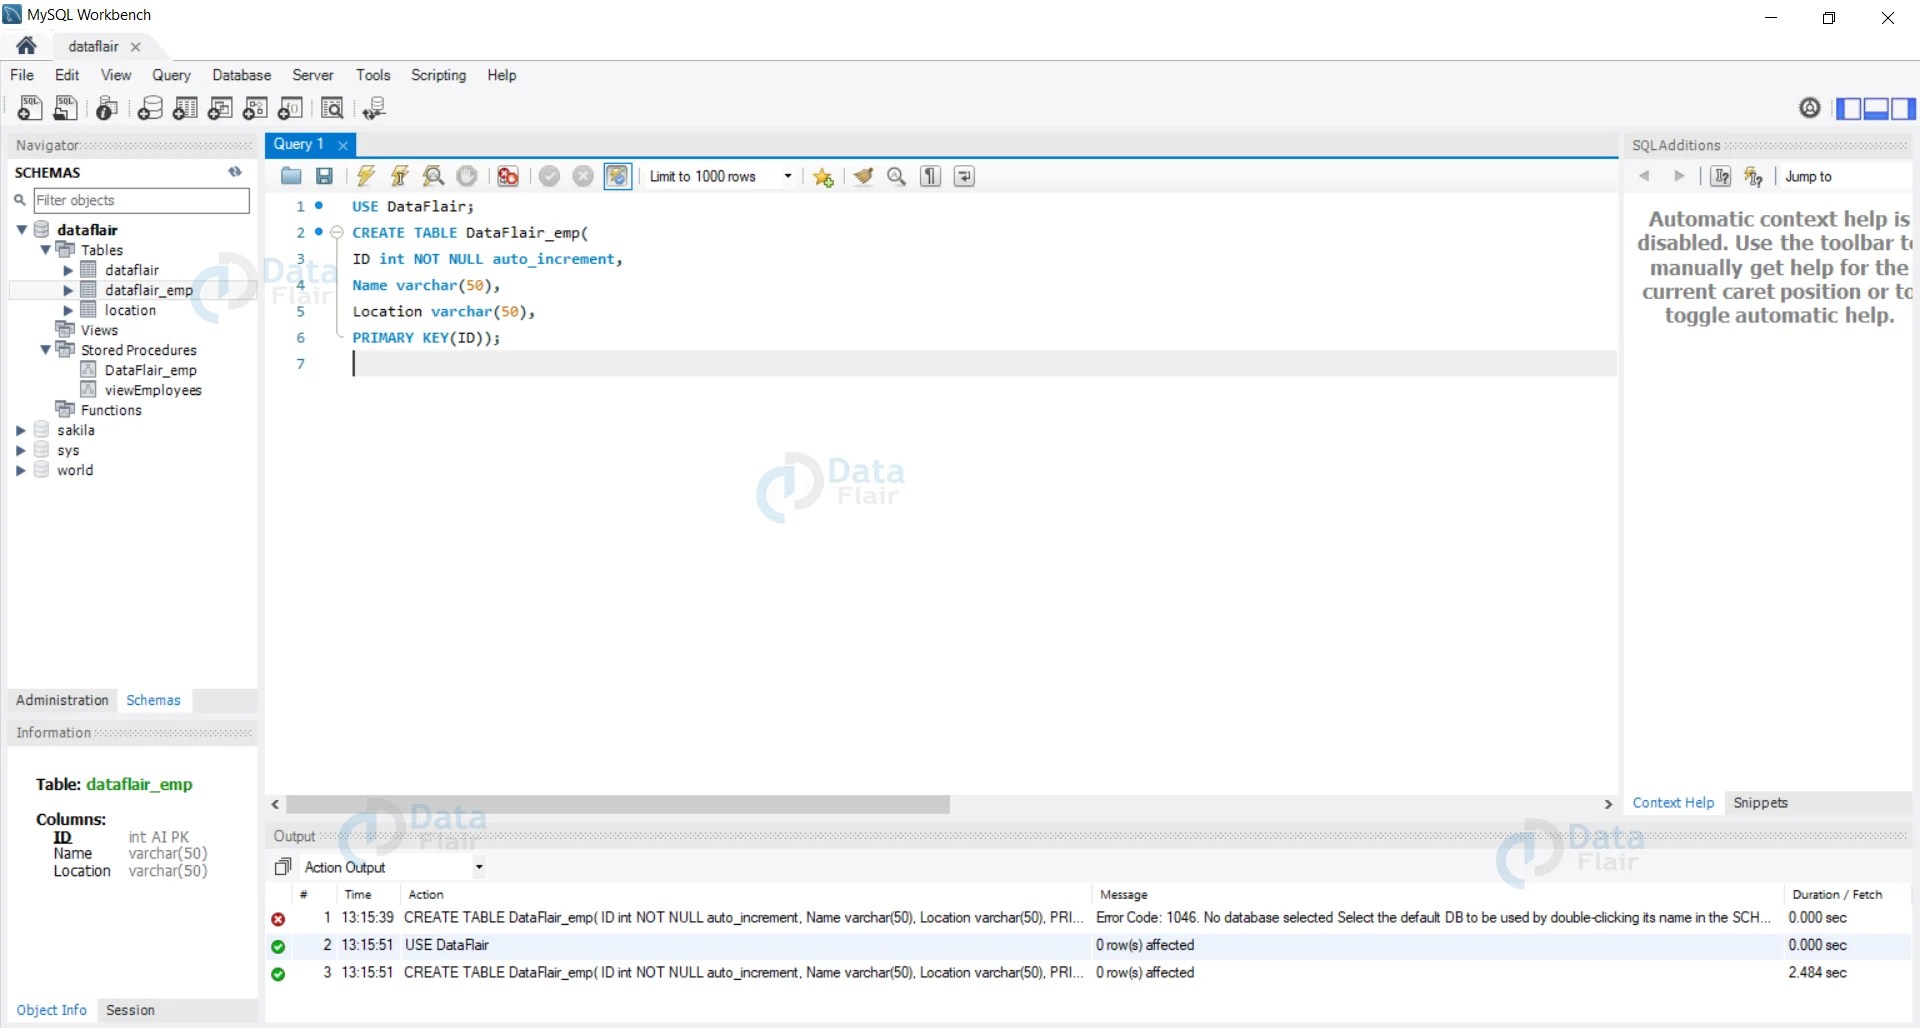
Task: Switch to the Snippets tab
Action: point(1761,802)
